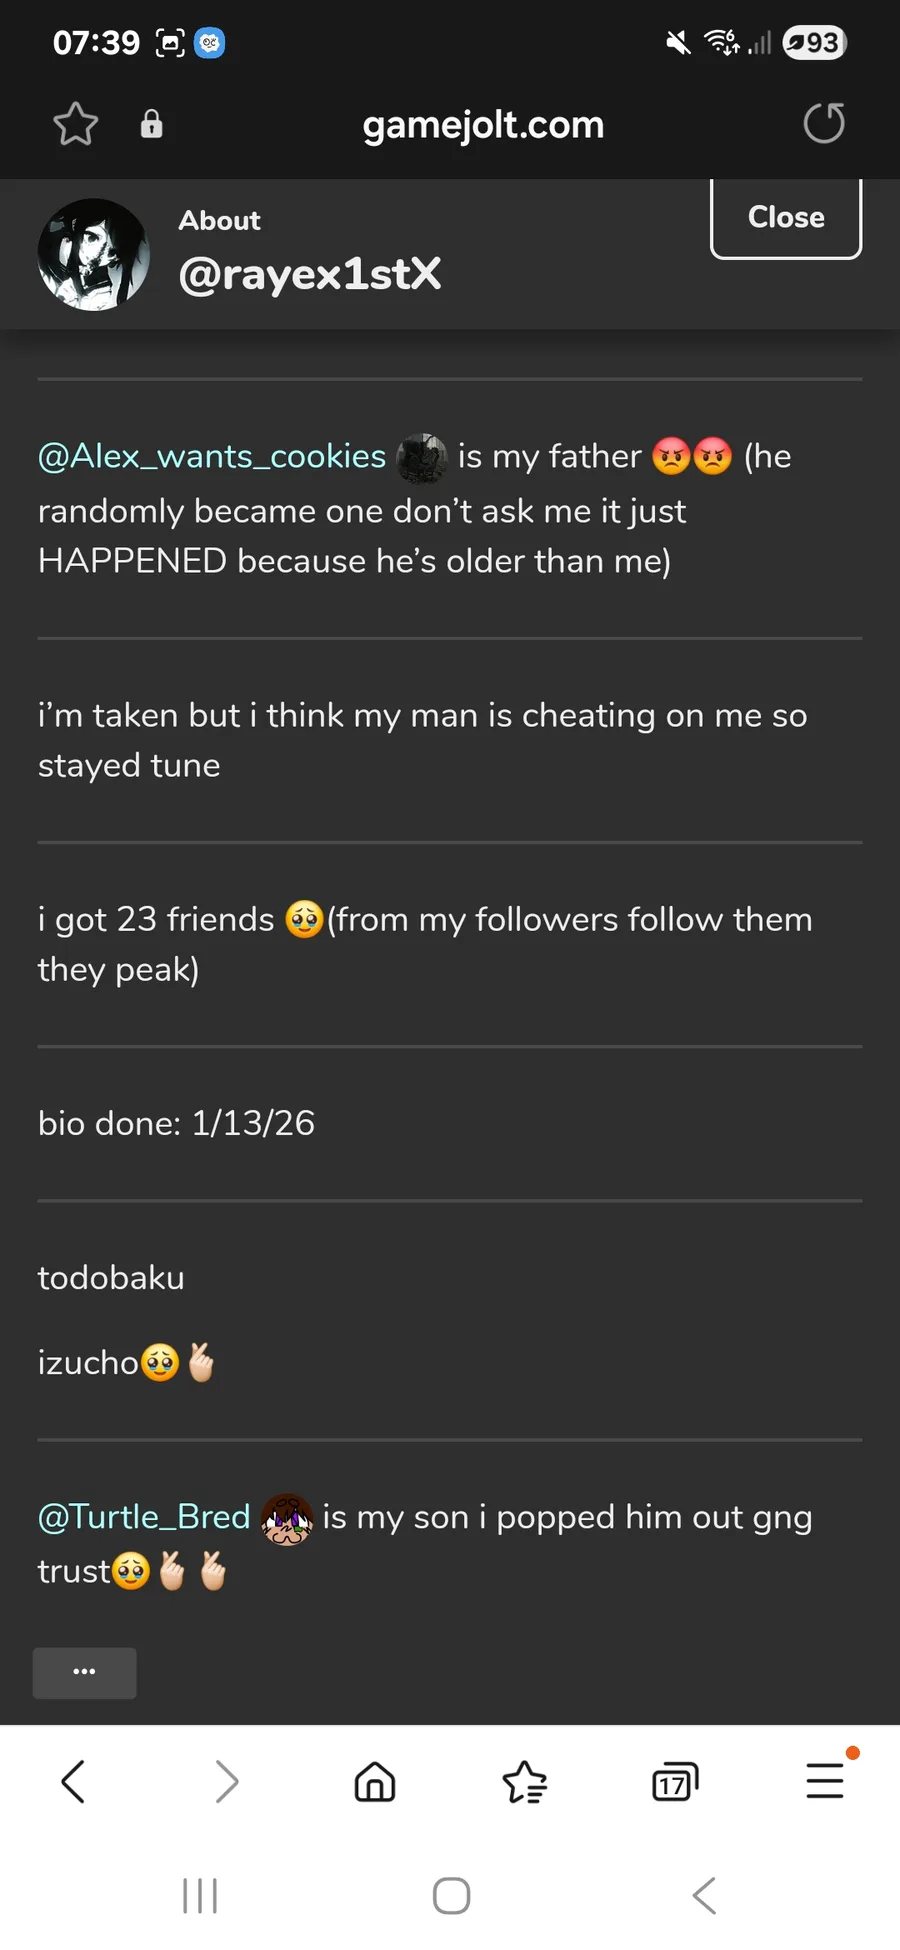Open the browser hamburger menu
This screenshot has width=900, height=1950.
click(x=825, y=1781)
